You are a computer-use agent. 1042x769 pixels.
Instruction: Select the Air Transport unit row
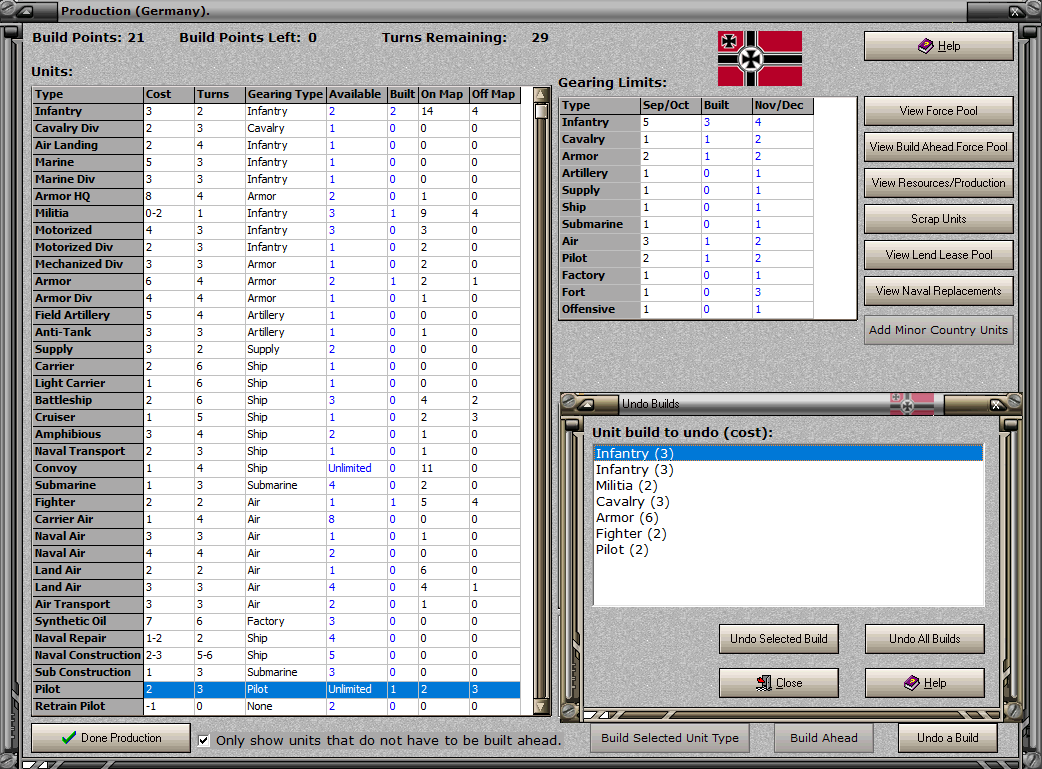(276, 604)
